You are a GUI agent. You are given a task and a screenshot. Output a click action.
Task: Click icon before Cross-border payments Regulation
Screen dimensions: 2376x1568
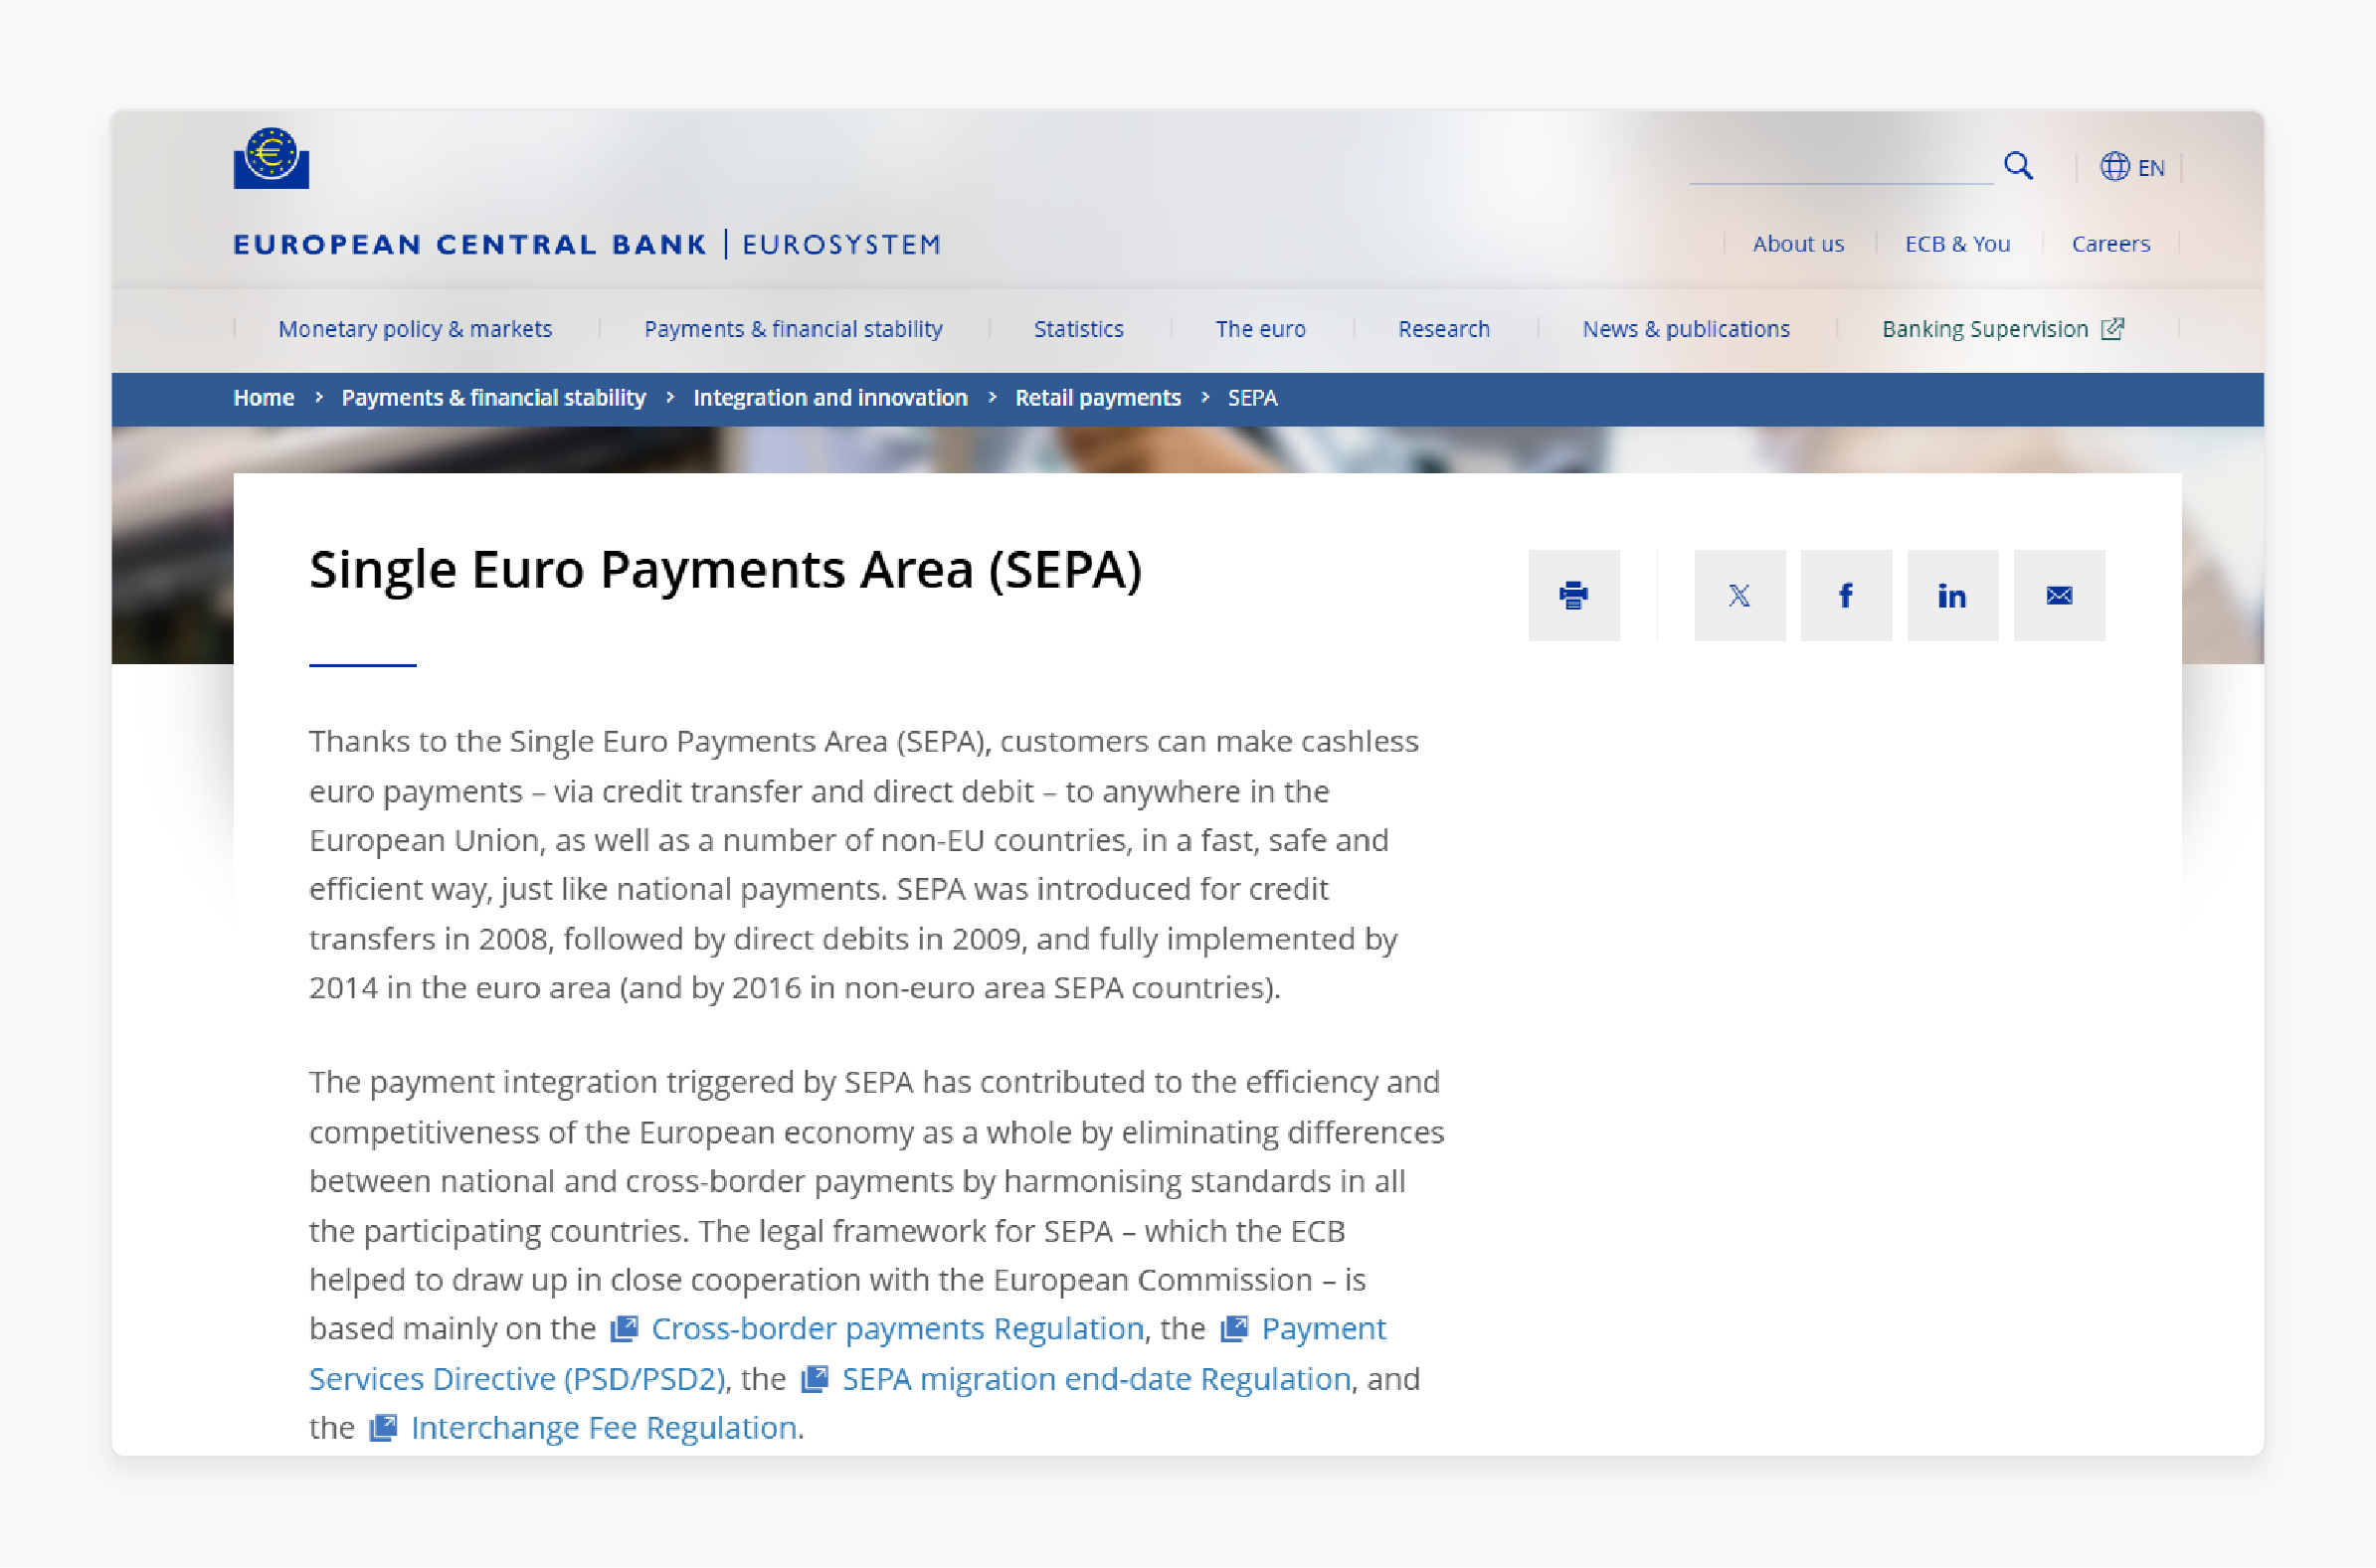[x=624, y=1328]
